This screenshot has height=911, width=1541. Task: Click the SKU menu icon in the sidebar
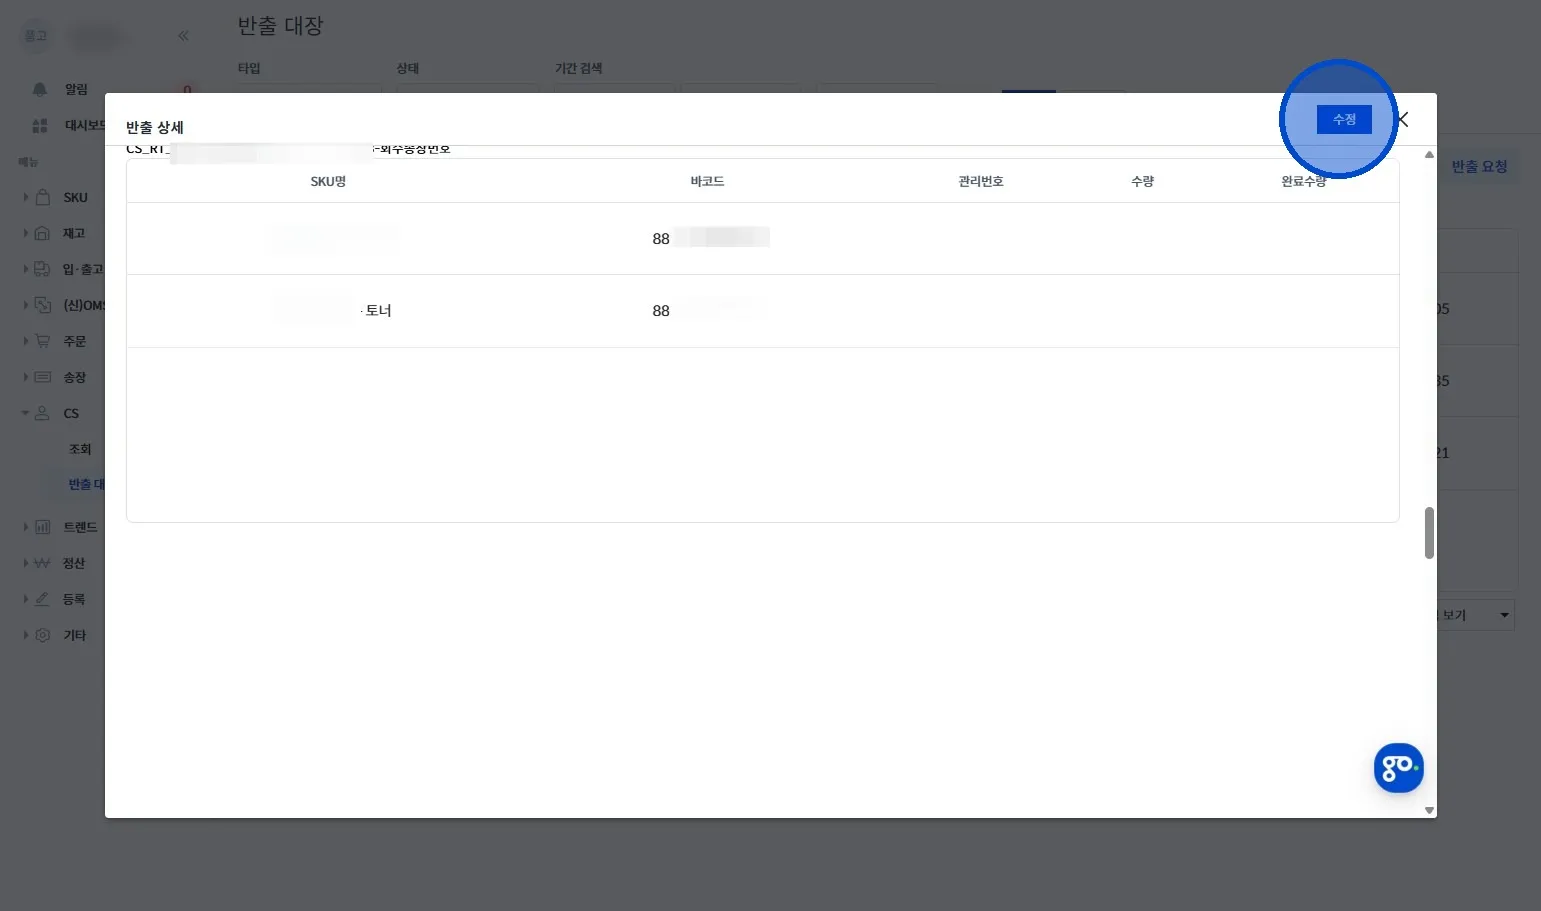click(42, 197)
